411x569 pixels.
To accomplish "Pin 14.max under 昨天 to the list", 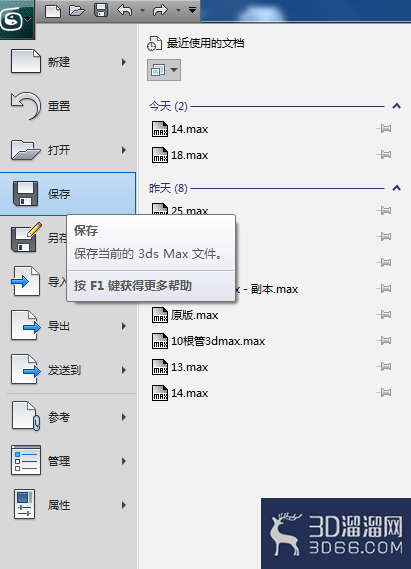I will [384, 392].
